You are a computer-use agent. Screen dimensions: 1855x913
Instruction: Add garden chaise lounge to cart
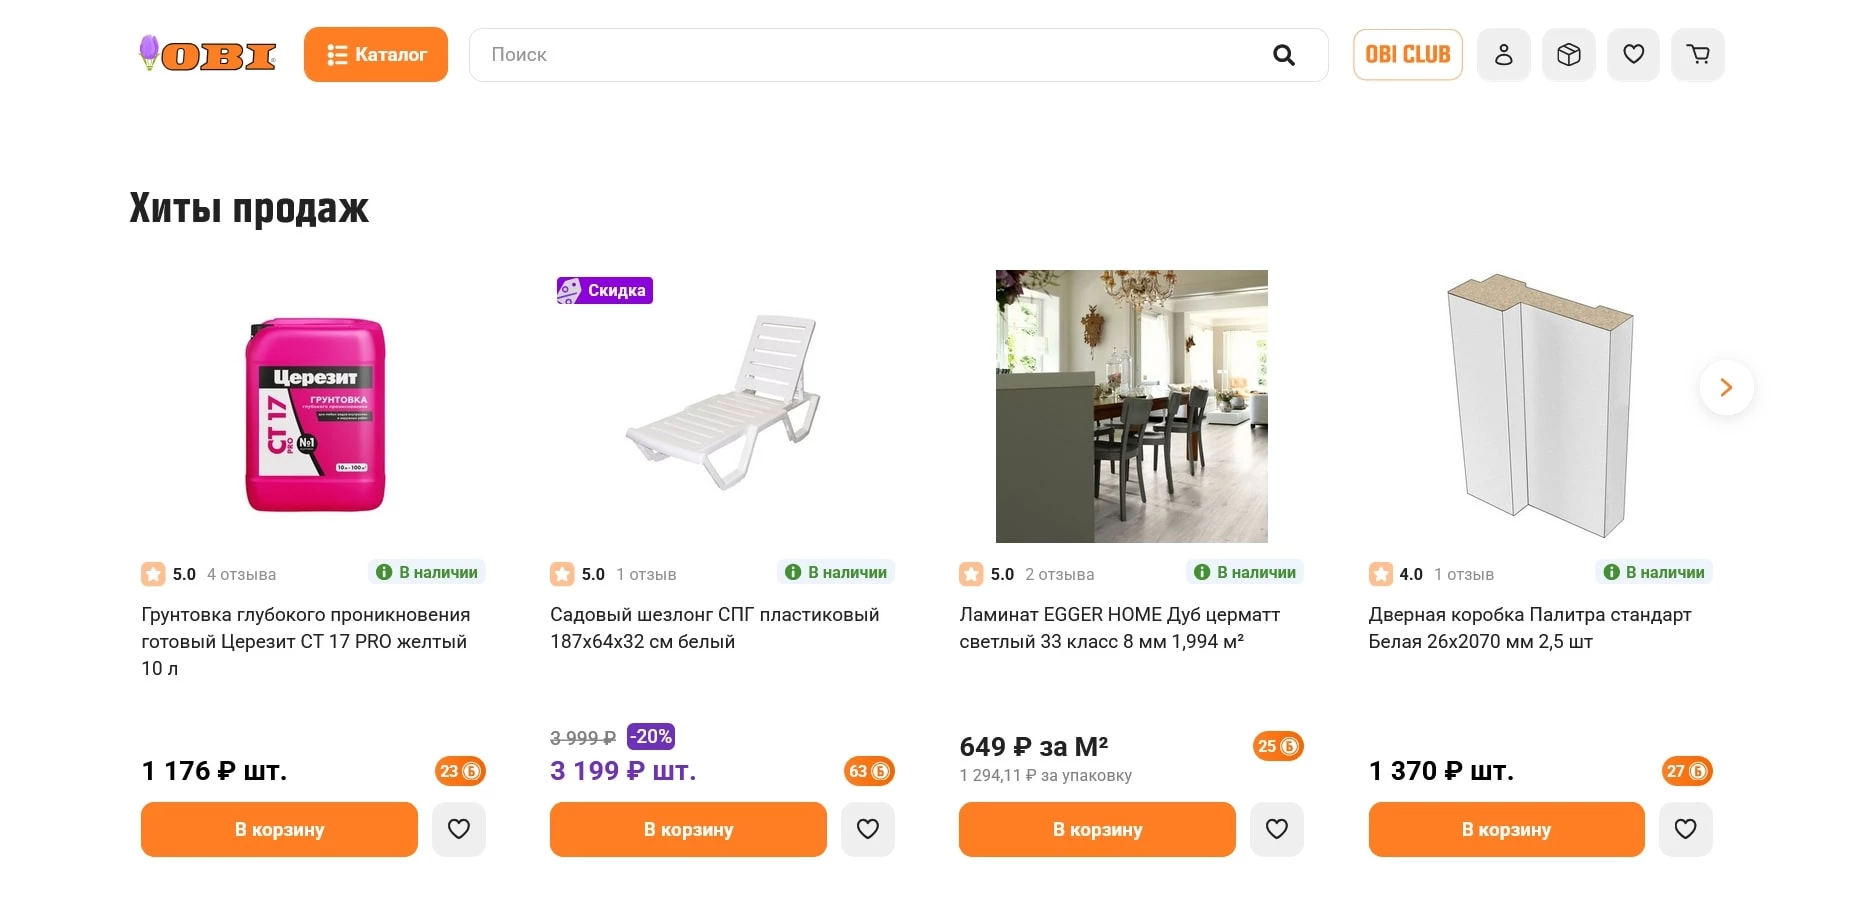pyautogui.click(x=688, y=829)
